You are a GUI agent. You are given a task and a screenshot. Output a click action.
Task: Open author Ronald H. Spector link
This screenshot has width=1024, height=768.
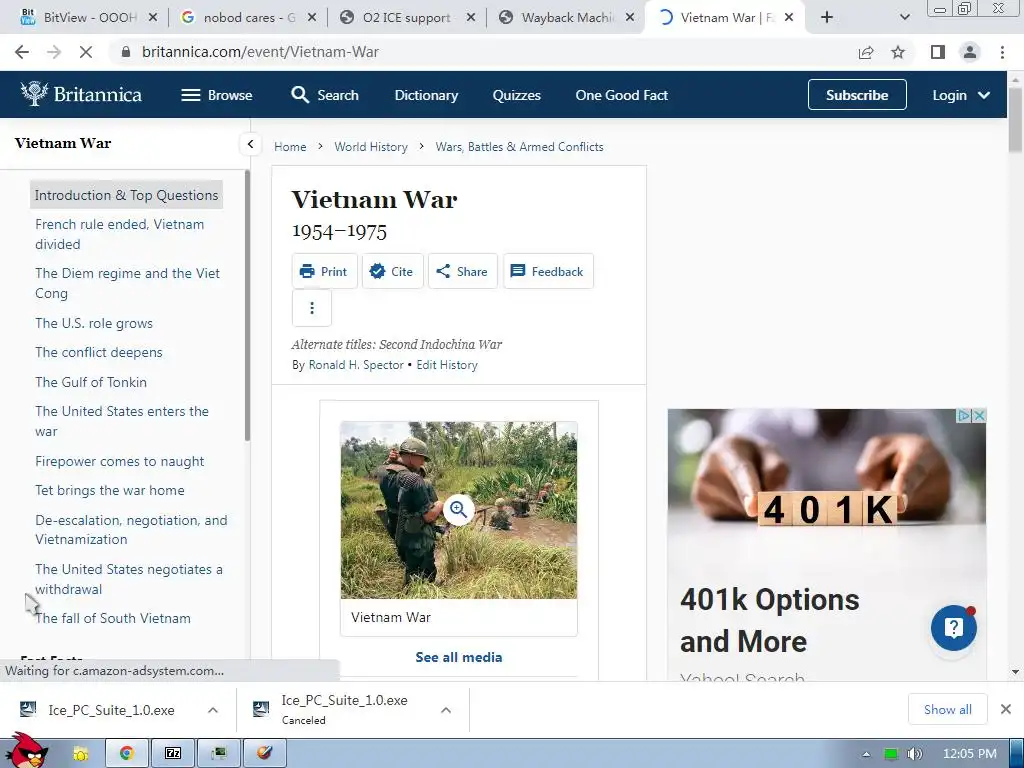[x=356, y=365]
